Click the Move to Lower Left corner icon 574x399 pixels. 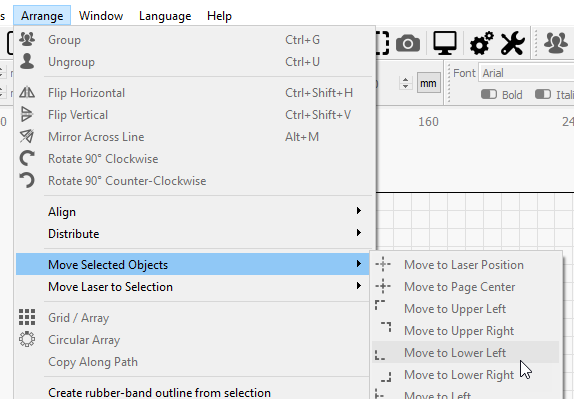380,355
